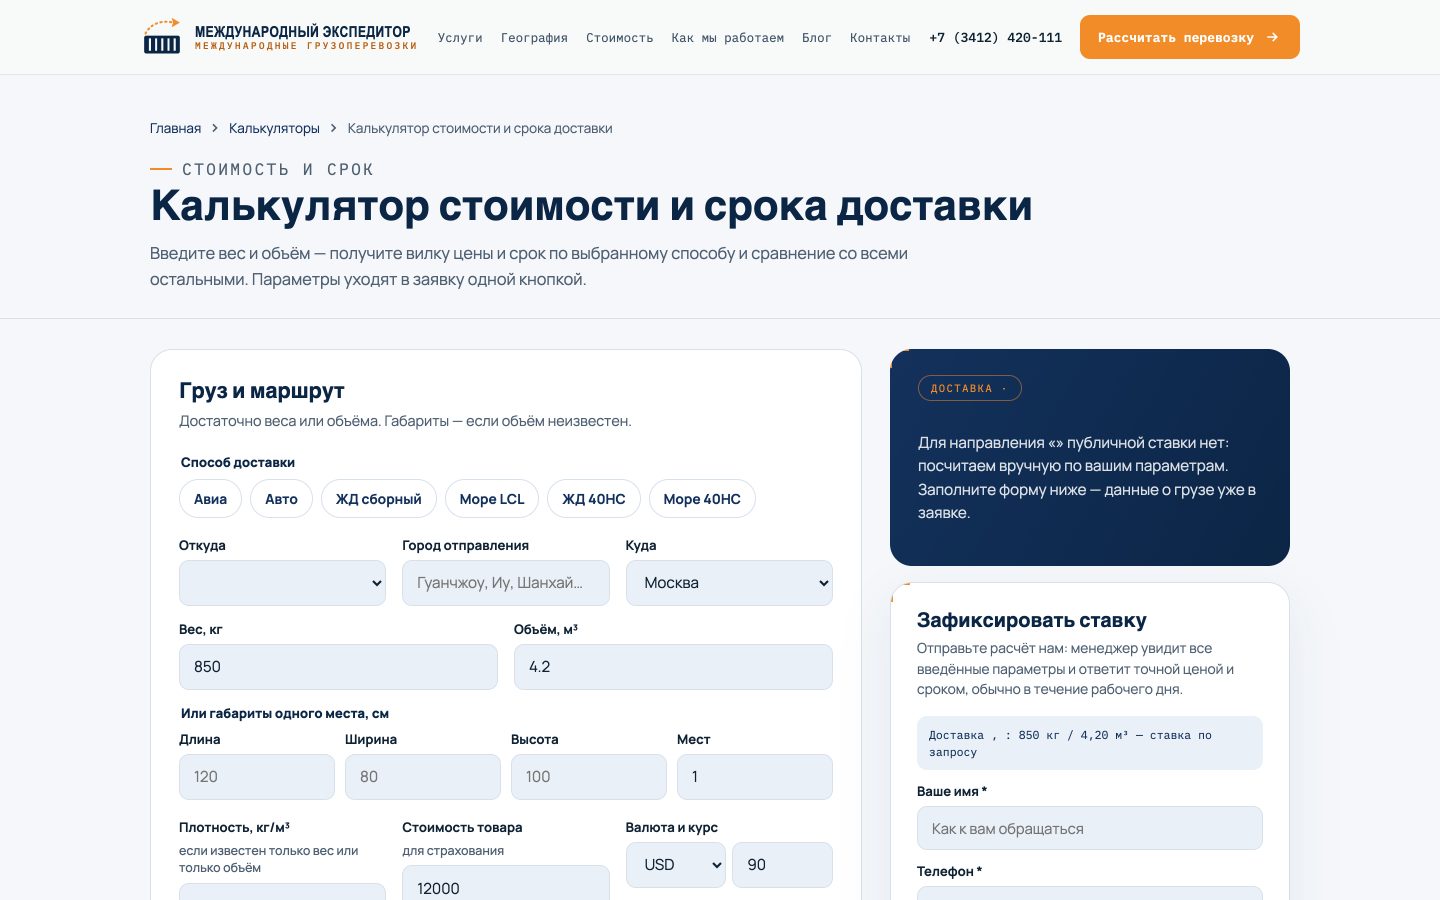Click summary text '850 кг / 4,20 м³'
This screenshot has width=1440, height=900.
click(x=1073, y=735)
